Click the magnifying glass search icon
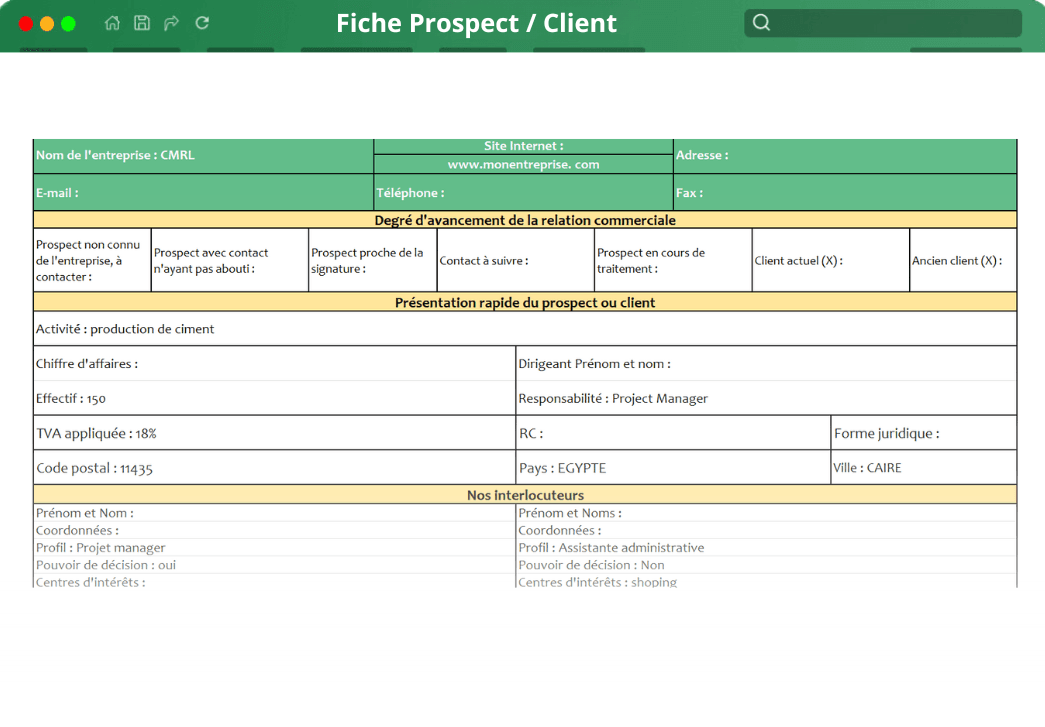Image resolution: width=1045 pixels, height=727 pixels. (x=761, y=22)
